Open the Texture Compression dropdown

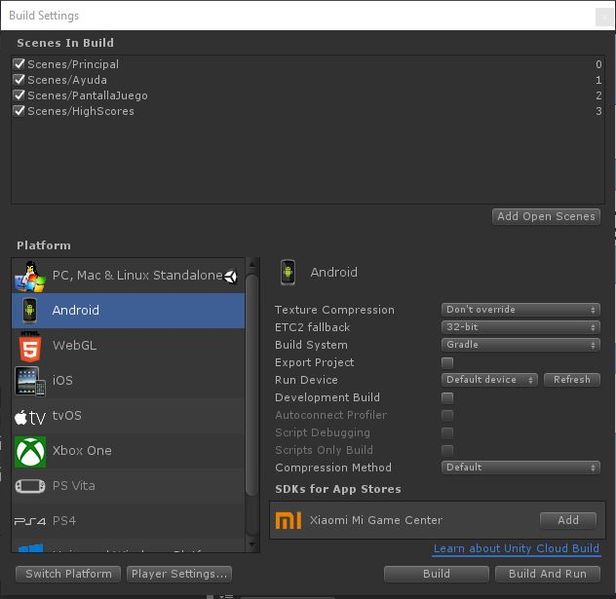pyautogui.click(x=521, y=310)
